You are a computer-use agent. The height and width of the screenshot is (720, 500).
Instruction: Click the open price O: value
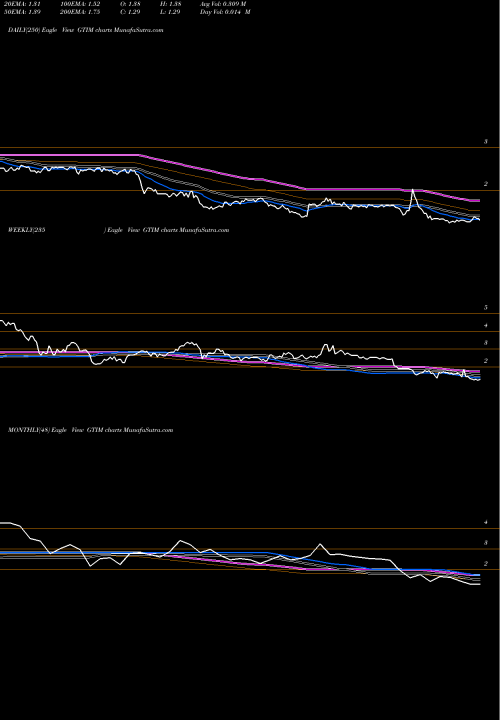(131, 4)
